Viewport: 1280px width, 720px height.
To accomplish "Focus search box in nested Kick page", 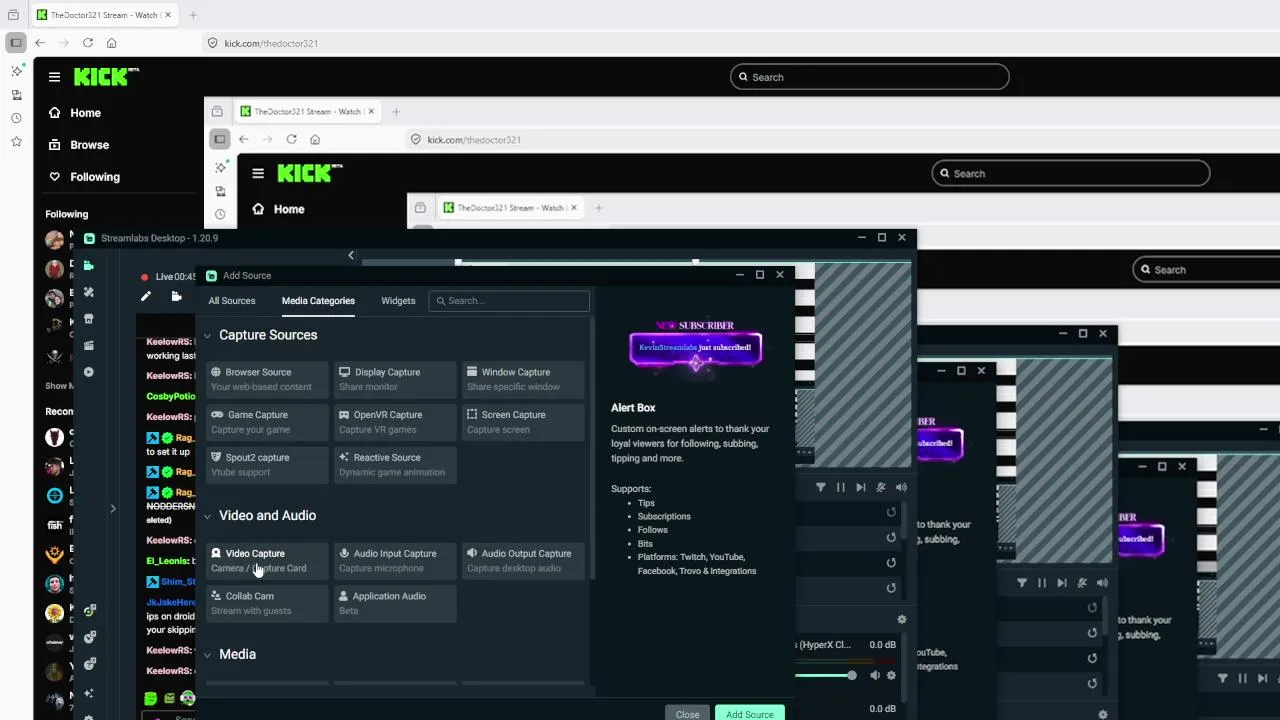I will pyautogui.click(x=1071, y=173).
